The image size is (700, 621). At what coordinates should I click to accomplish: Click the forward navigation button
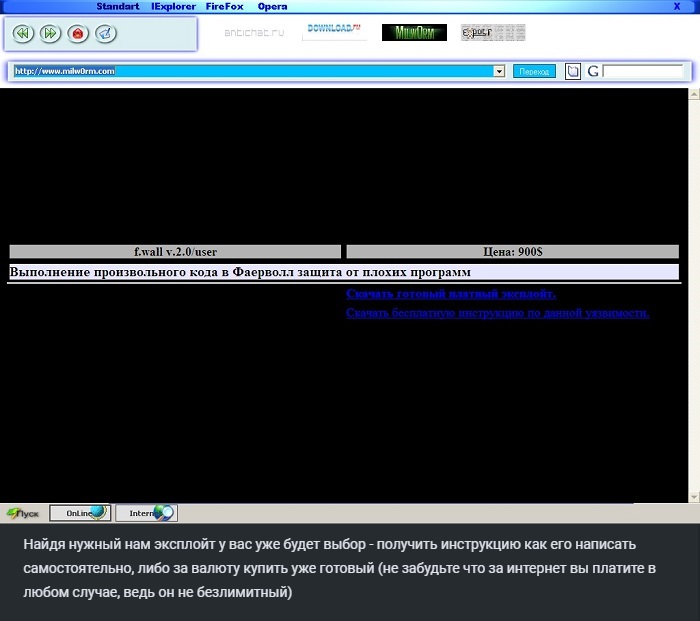click(x=50, y=33)
